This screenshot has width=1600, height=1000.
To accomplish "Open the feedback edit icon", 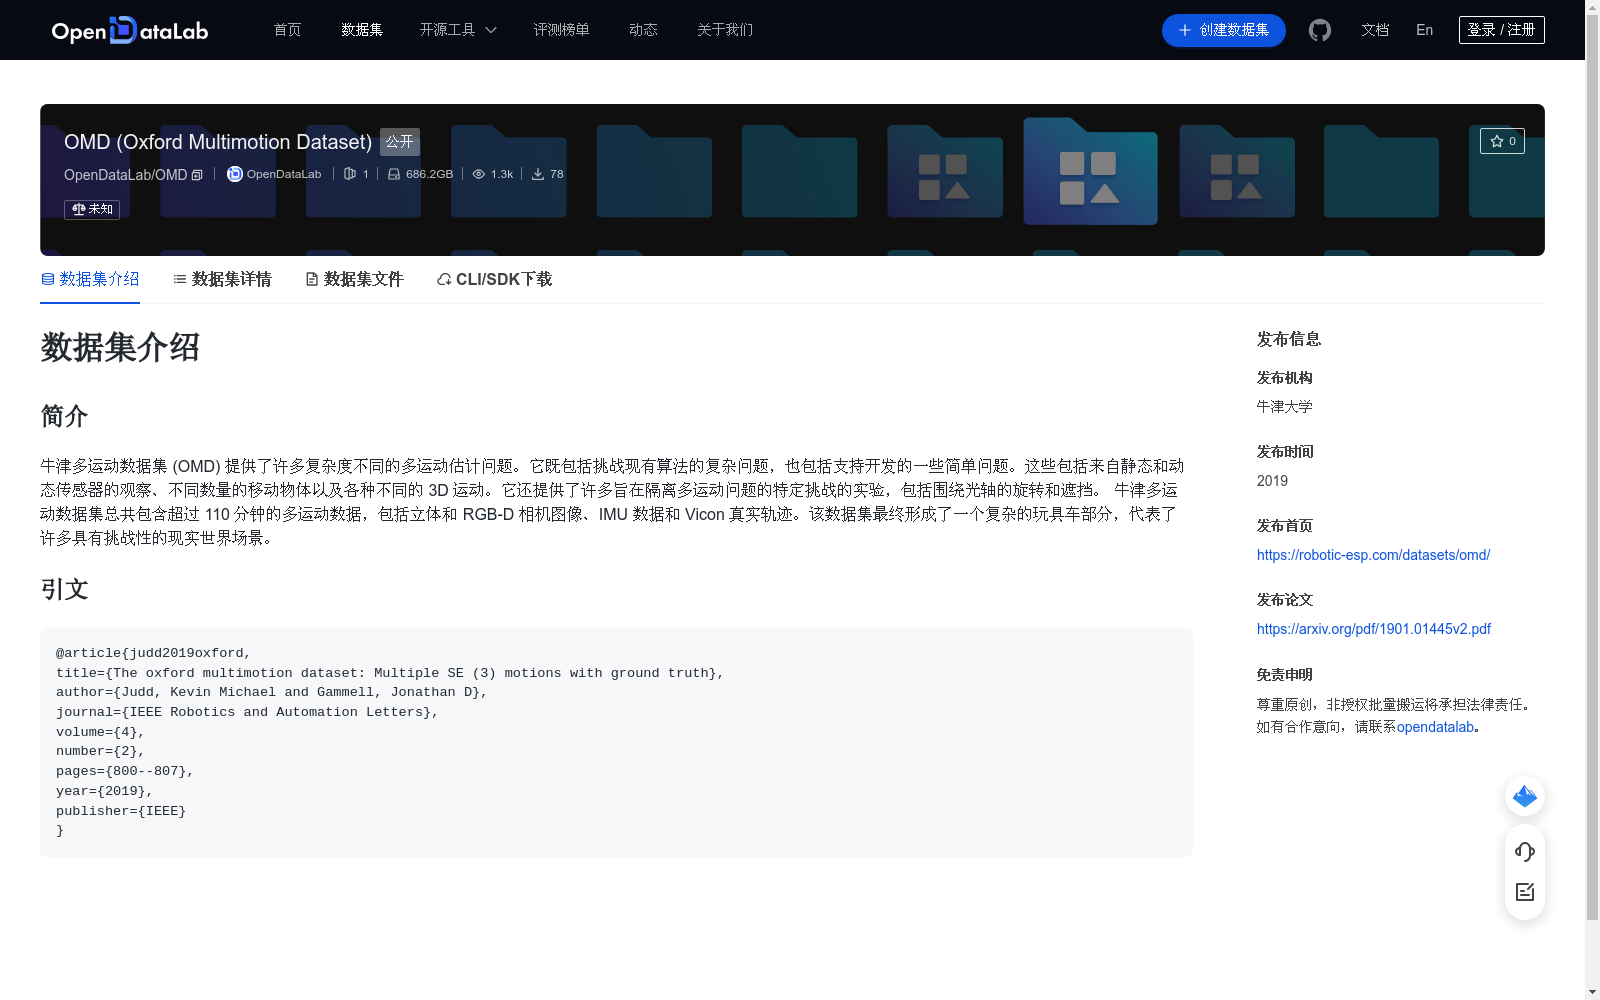I will pyautogui.click(x=1525, y=892).
